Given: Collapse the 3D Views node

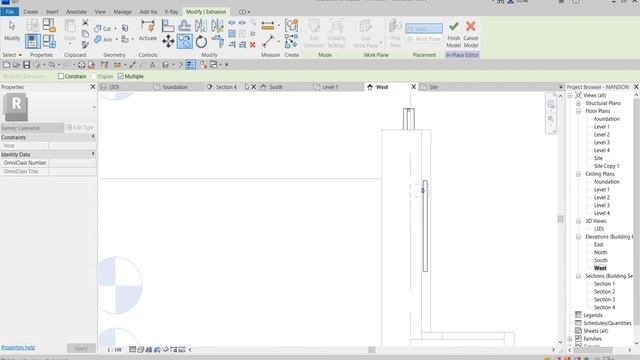Looking at the screenshot, I should coord(578,221).
